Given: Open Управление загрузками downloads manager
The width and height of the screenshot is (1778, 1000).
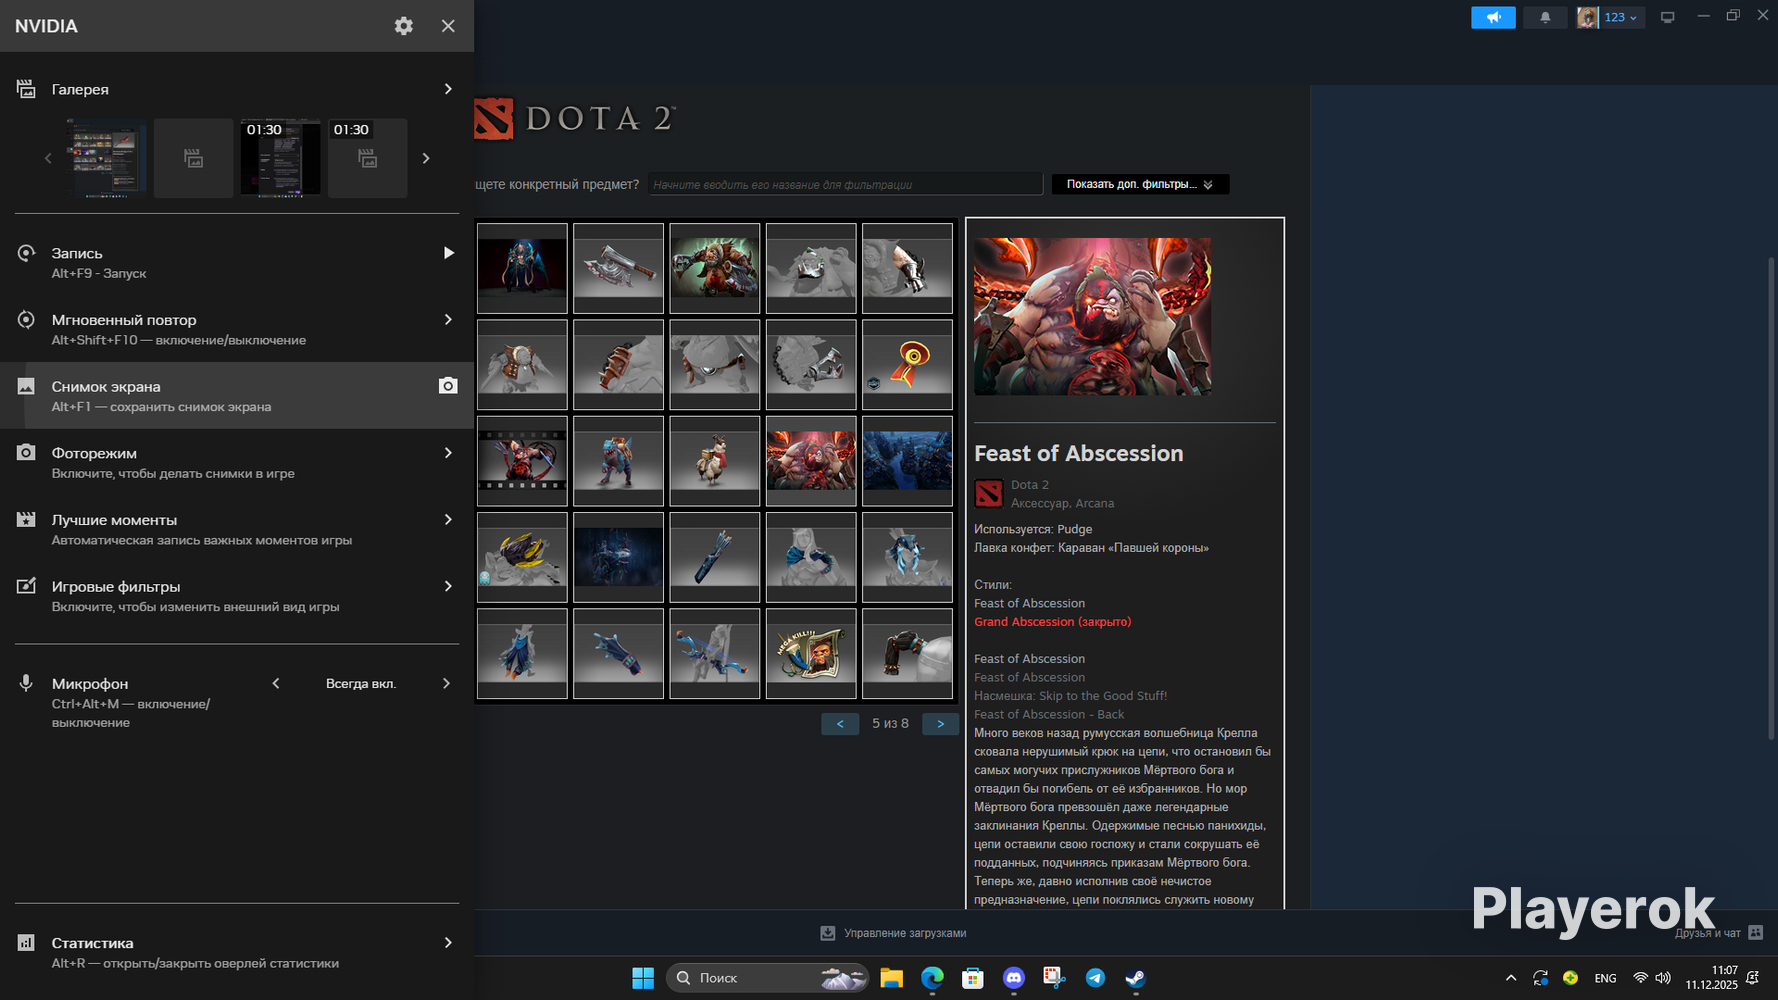Looking at the screenshot, I should [894, 933].
